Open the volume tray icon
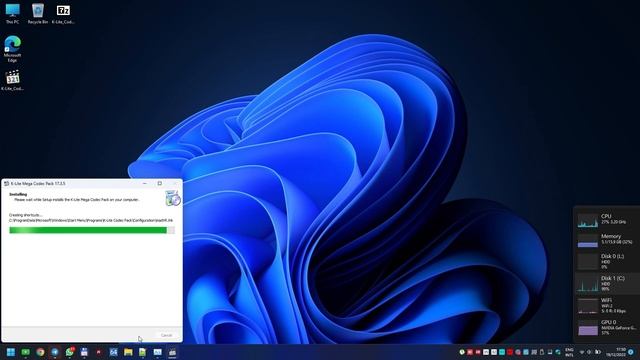 click(589, 352)
